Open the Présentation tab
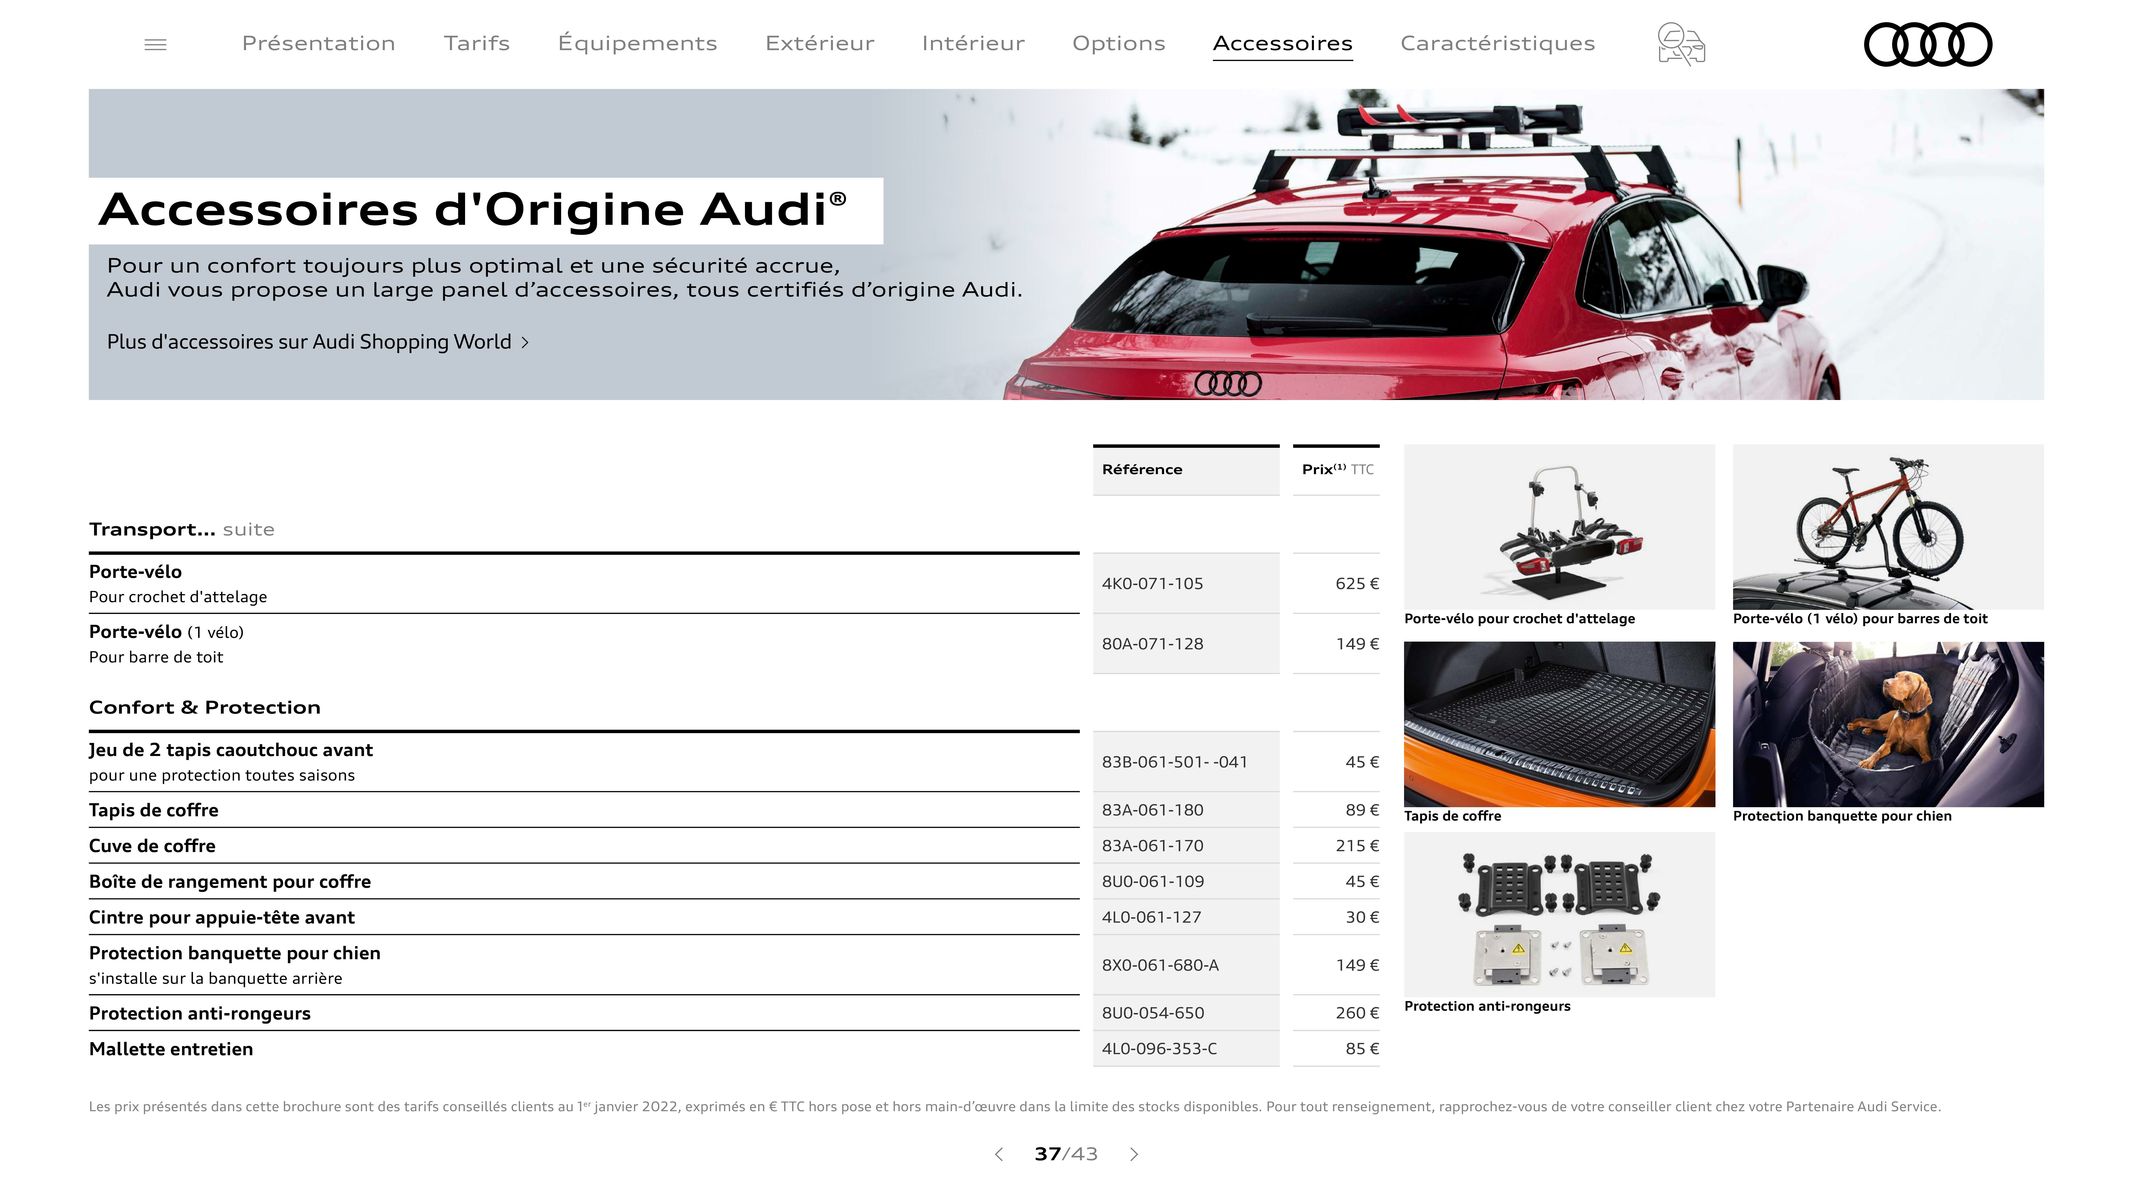This screenshot has width=2133, height=1200. click(x=319, y=43)
